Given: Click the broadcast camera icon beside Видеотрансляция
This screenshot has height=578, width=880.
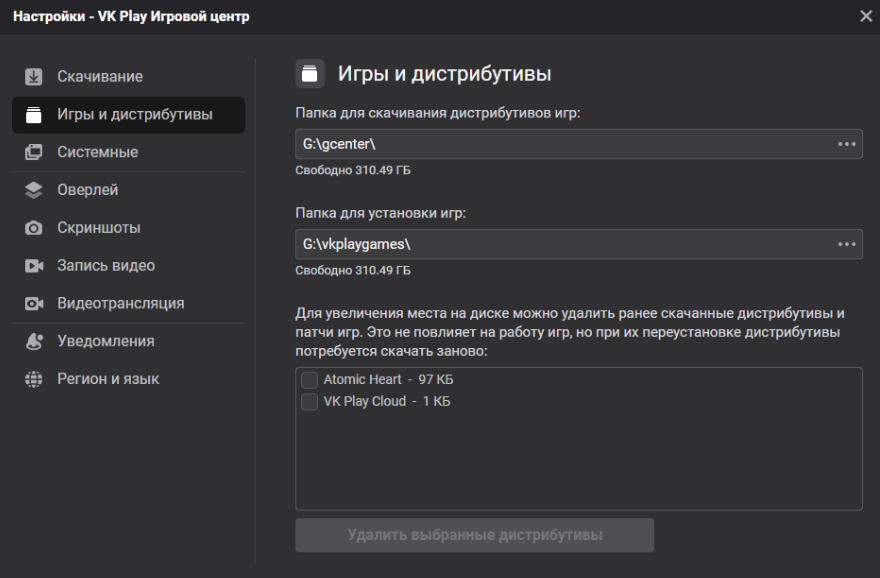Looking at the screenshot, I should click(34, 304).
